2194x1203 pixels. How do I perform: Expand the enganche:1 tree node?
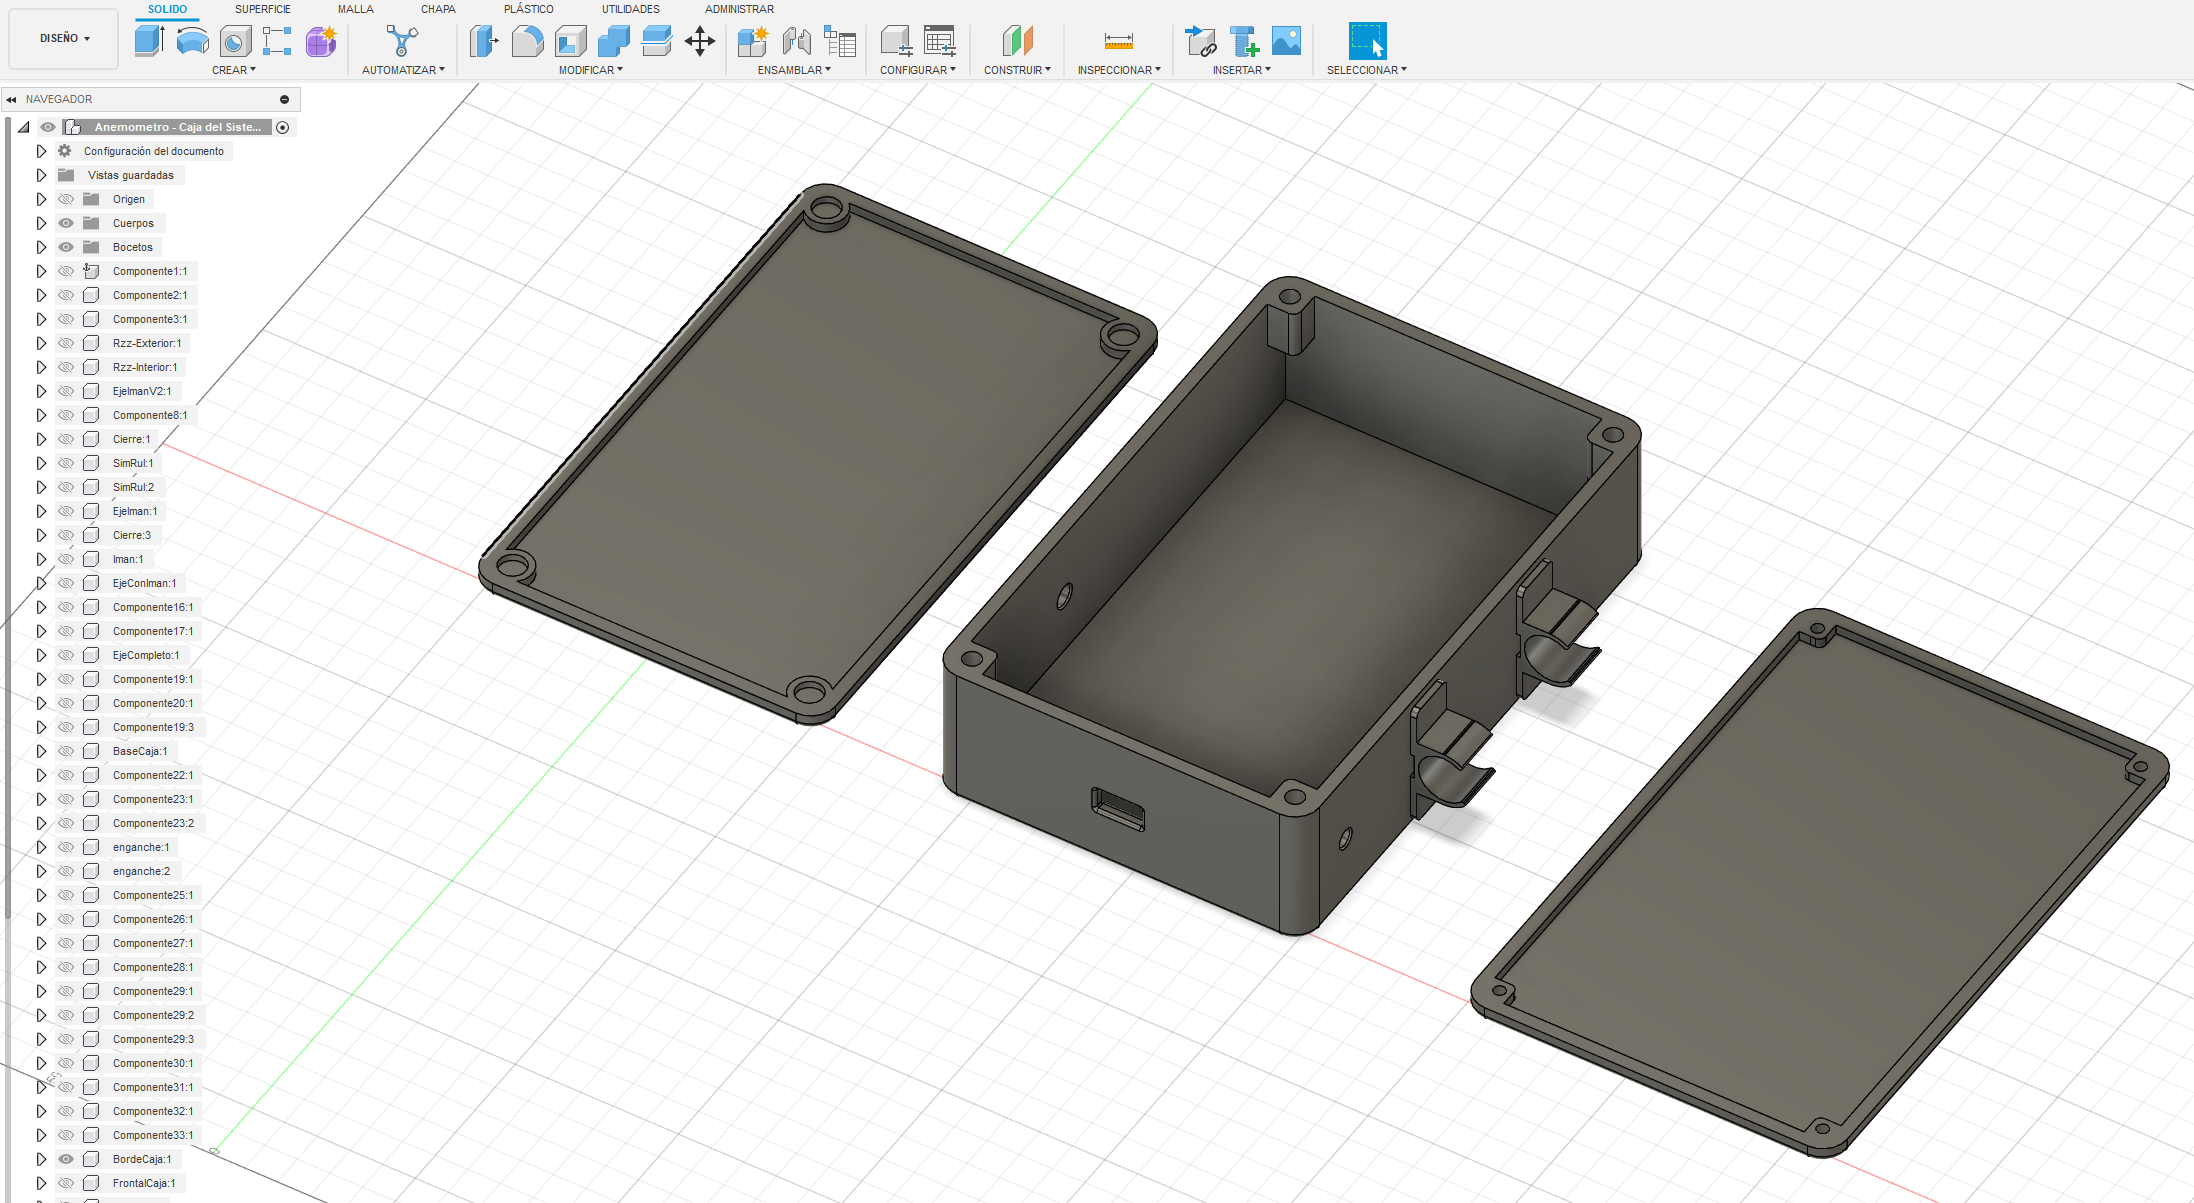(x=41, y=847)
